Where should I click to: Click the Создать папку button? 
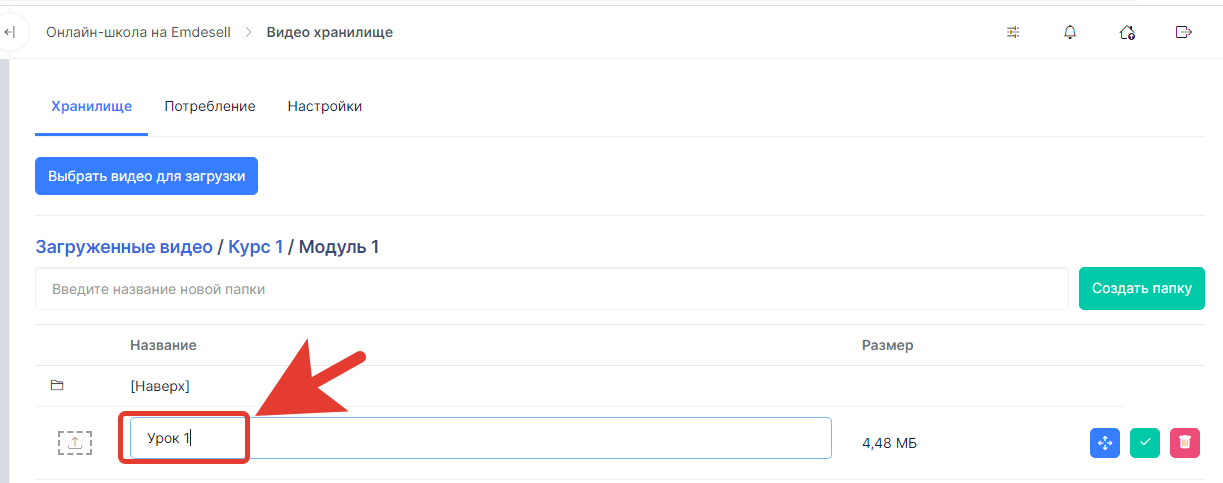point(1142,288)
